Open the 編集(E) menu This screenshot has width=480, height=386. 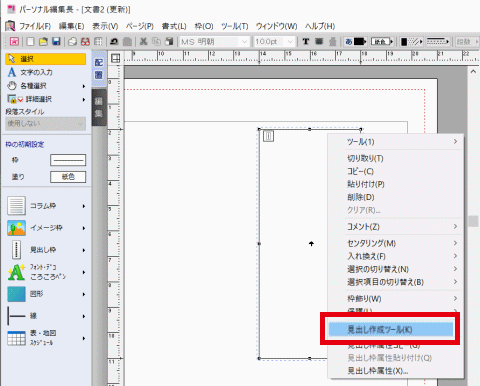[71, 26]
